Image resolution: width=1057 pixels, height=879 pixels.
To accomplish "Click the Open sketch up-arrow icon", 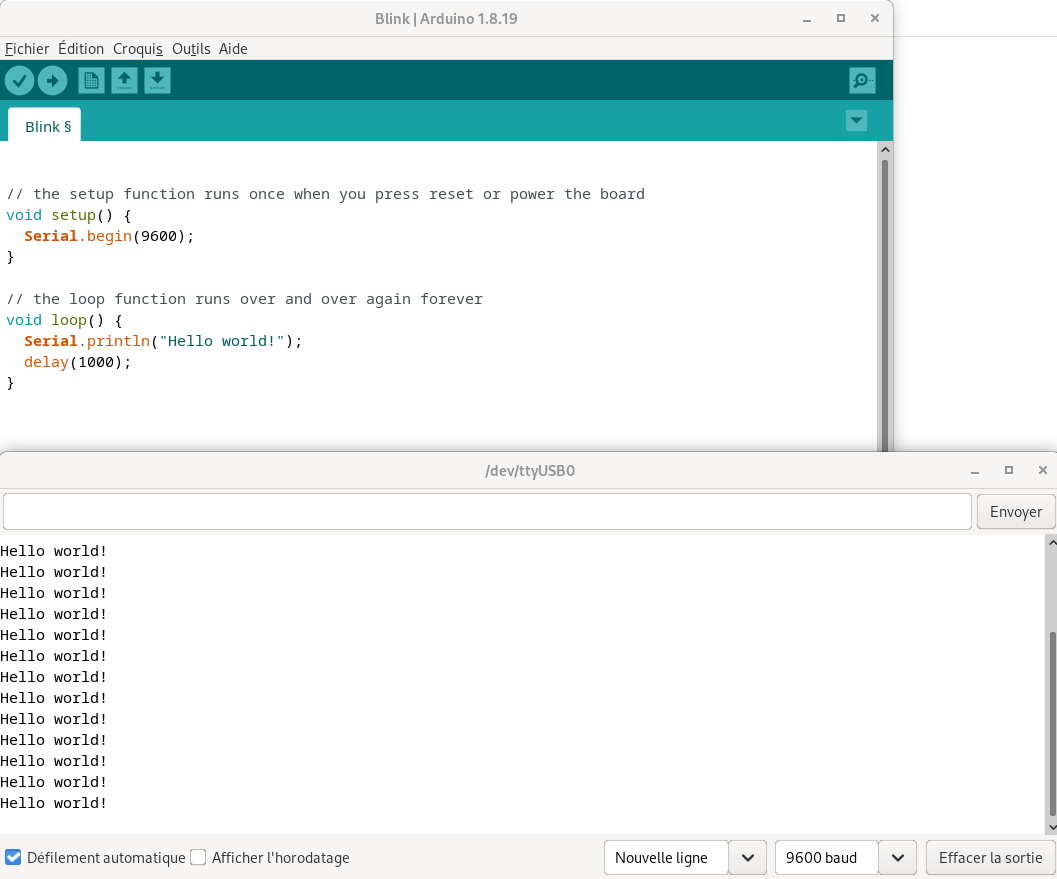I will click(x=124, y=80).
